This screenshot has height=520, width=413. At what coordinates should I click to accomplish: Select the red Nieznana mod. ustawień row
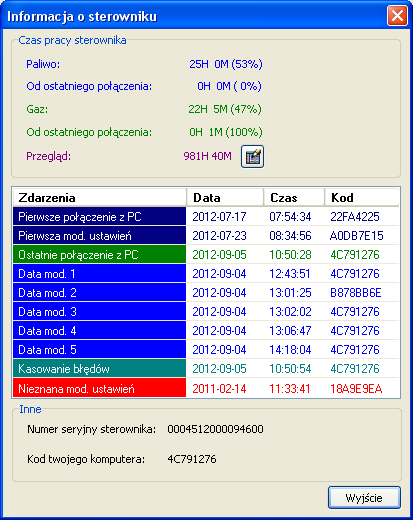click(206, 388)
